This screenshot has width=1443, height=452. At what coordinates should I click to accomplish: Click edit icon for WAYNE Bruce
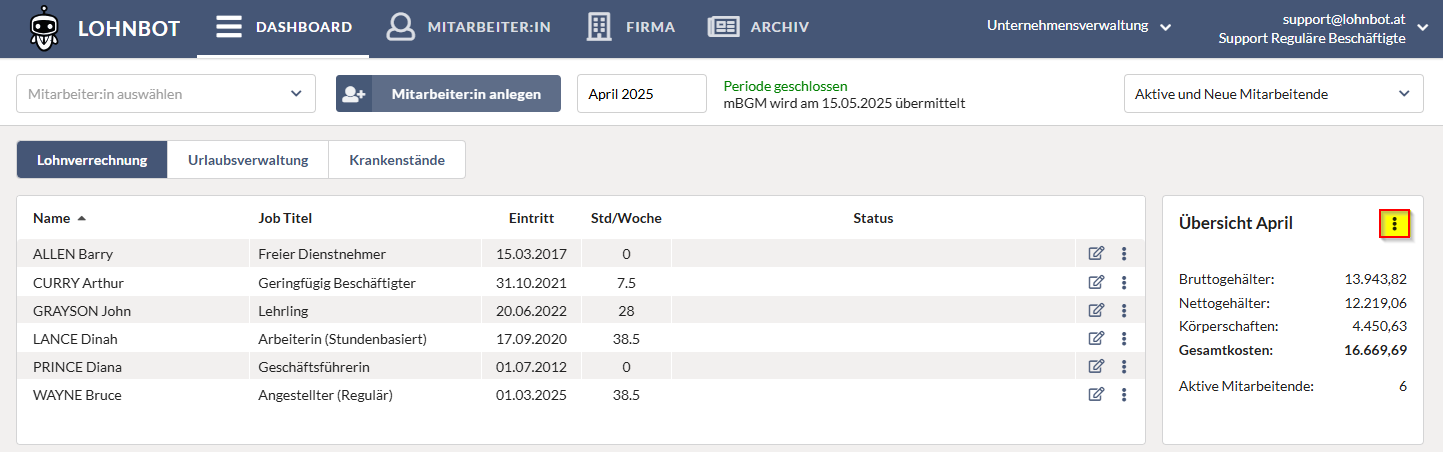[x=1096, y=395]
